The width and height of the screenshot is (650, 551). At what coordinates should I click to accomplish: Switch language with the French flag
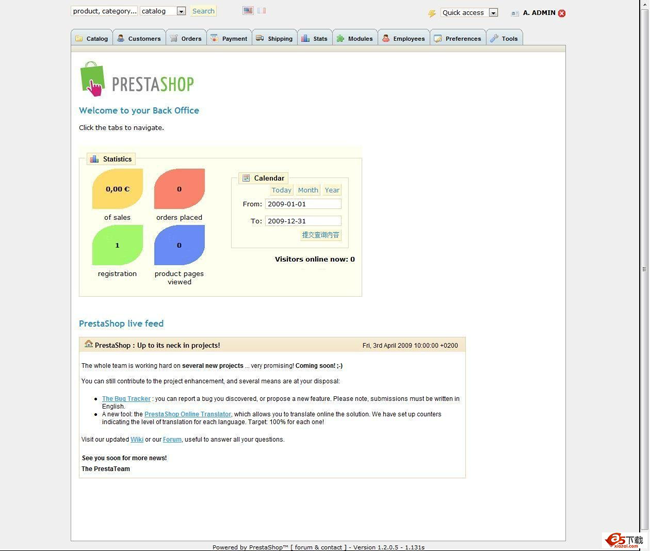[x=262, y=10]
